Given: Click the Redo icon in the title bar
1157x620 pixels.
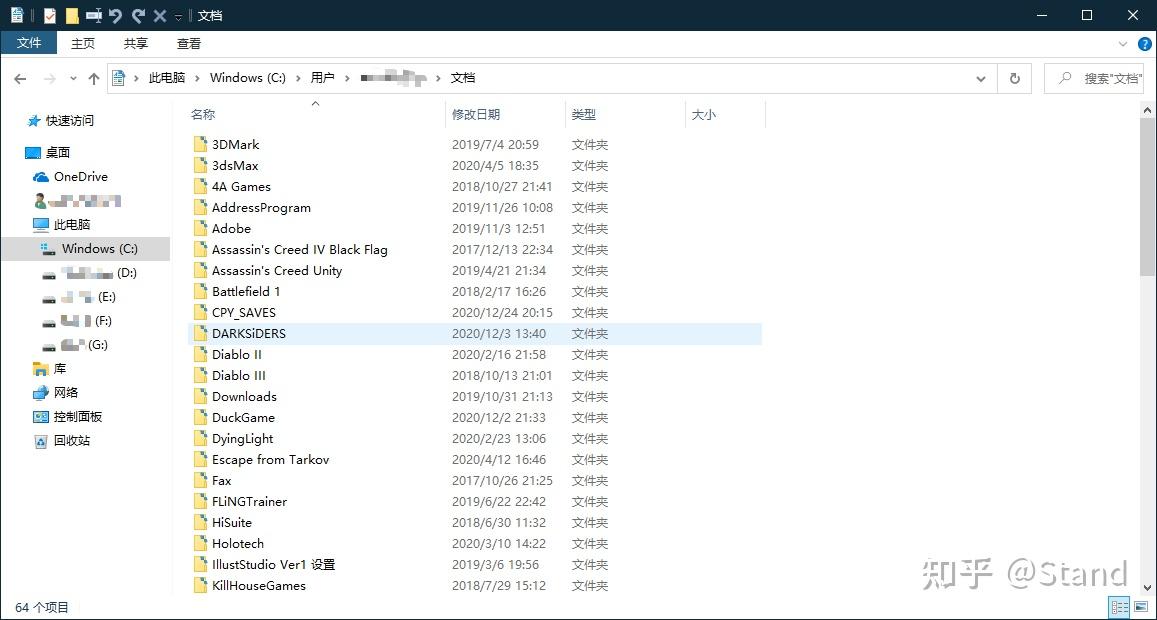Looking at the screenshot, I should click(137, 15).
